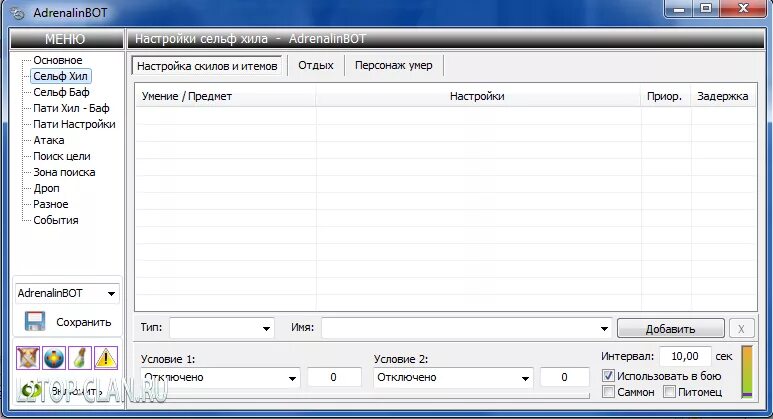The width and height of the screenshot is (773, 419).
Task: Go to Поиск цели section
Action: tap(62, 156)
